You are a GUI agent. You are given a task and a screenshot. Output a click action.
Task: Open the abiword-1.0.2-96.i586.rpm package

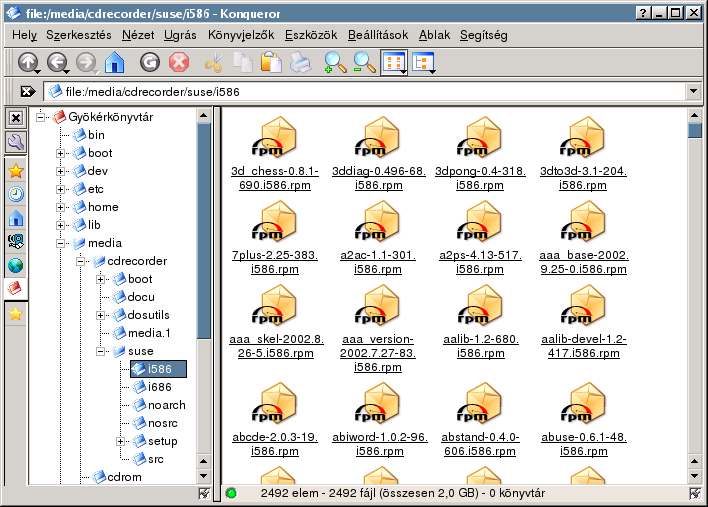click(x=379, y=420)
